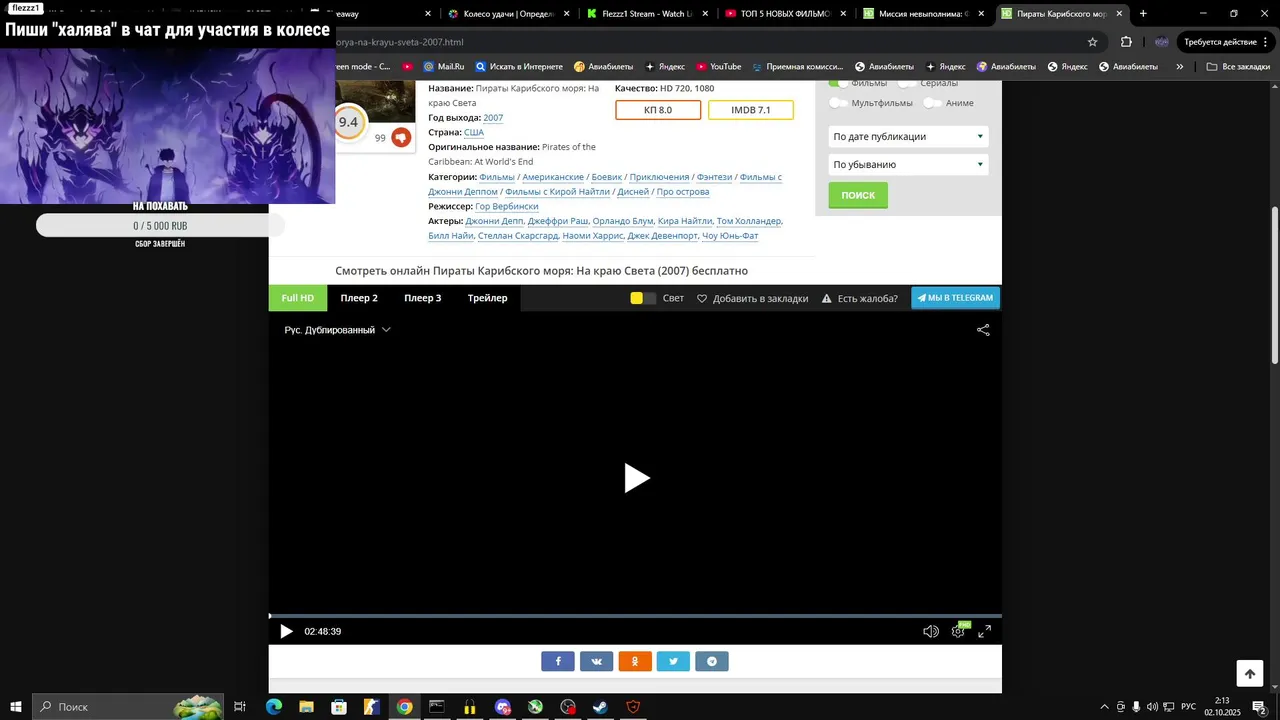The height and width of the screenshot is (720, 1280).
Task: Share the movie via Telegram icon
Action: tap(712, 661)
